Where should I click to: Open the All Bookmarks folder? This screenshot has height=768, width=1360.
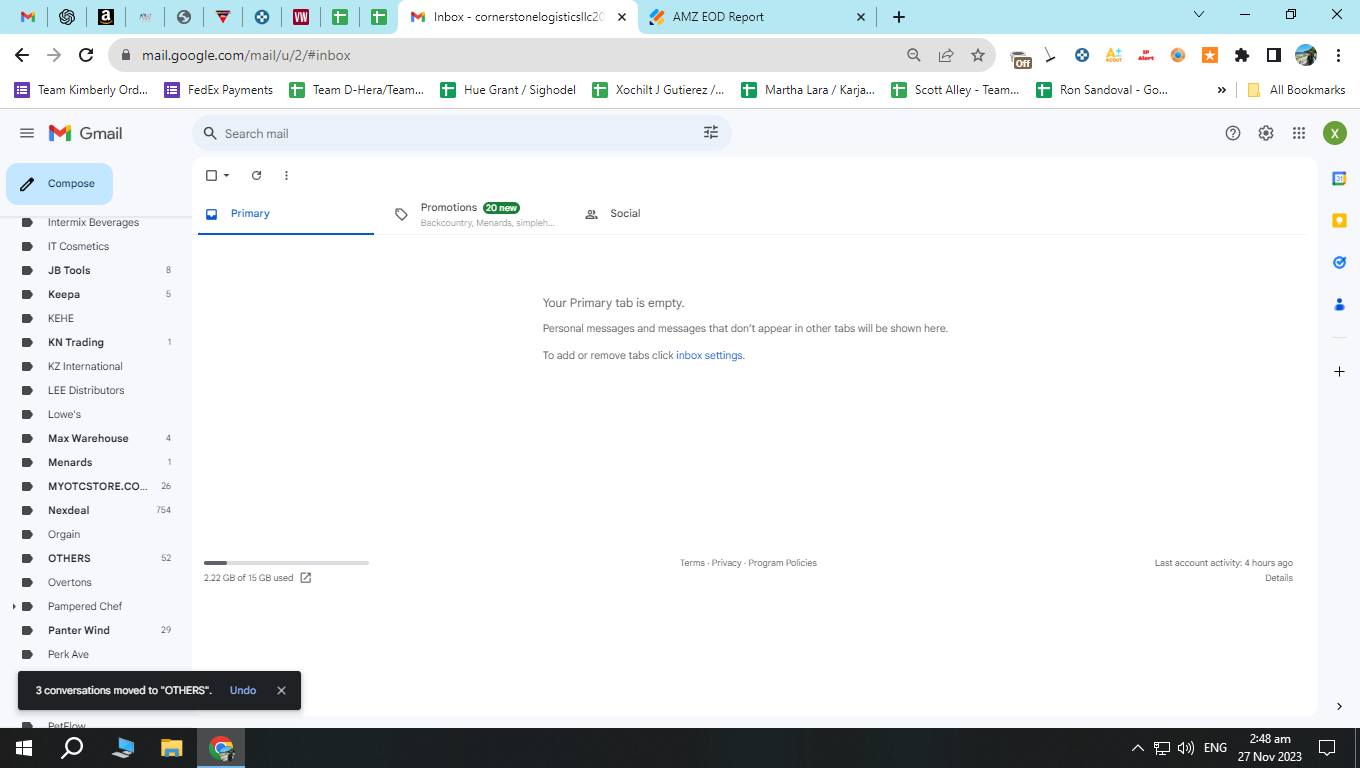pos(1296,90)
